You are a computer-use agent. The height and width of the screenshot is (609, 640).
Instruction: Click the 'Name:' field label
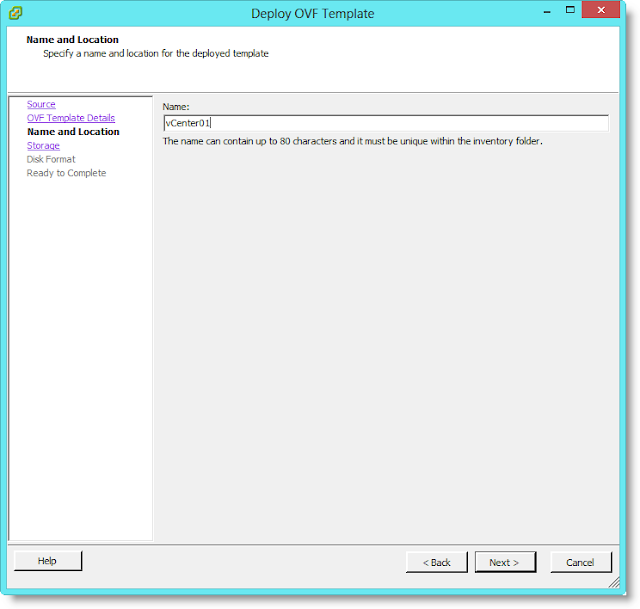pyautogui.click(x=176, y=107)
